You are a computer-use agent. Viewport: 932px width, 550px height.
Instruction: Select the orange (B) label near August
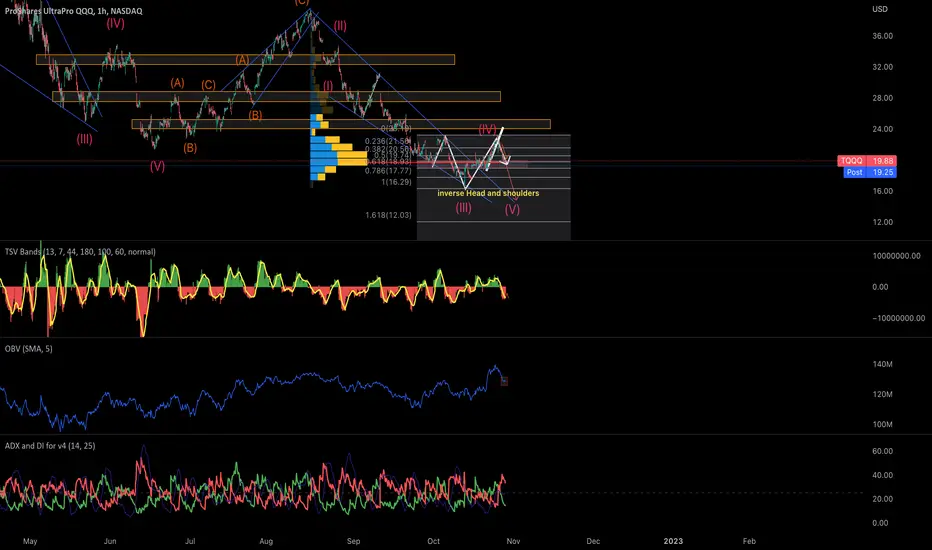pyautogui.click(x=255, y=115)
